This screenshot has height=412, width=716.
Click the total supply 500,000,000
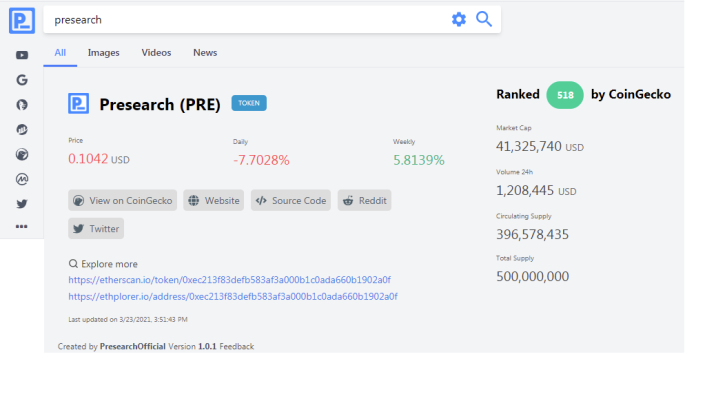532,277
